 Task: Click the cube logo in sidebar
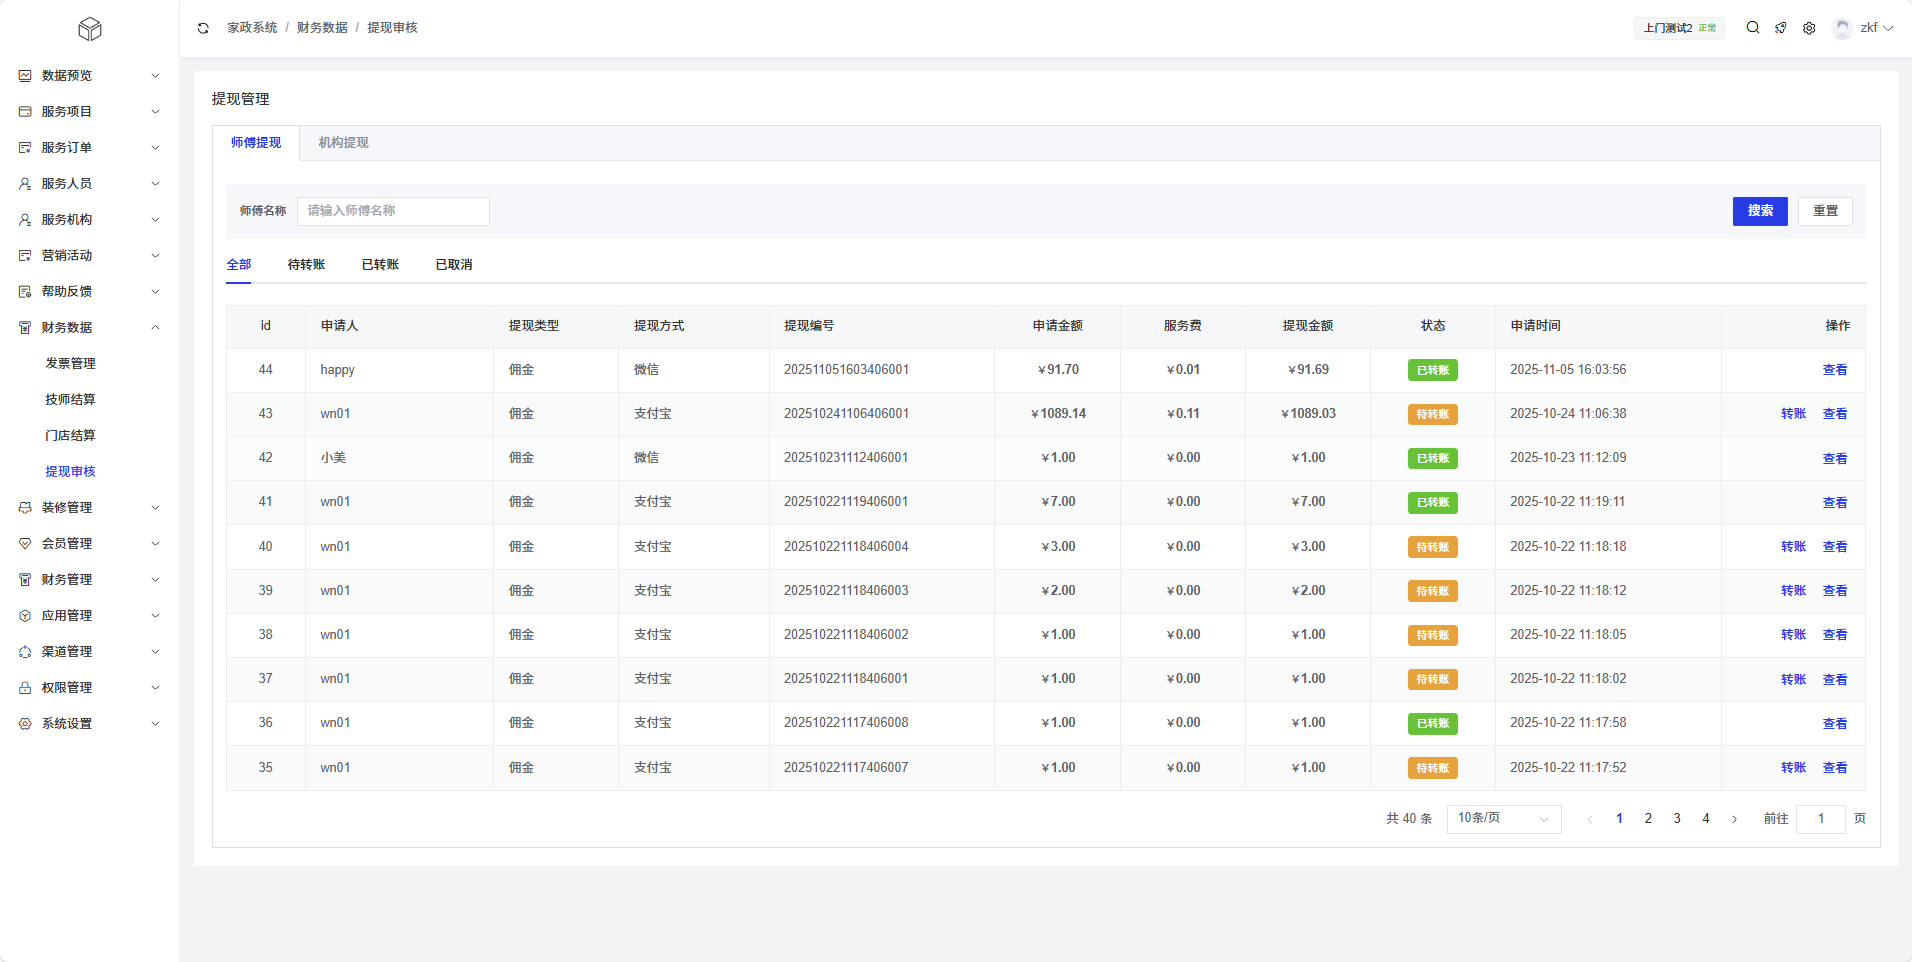90,29
